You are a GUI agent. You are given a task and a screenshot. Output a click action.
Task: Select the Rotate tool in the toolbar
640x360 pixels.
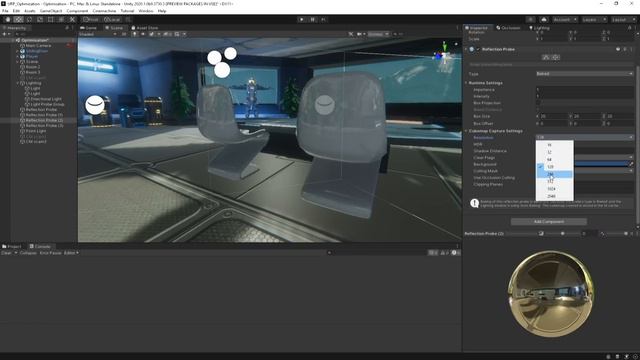pyautogui.click(x=29, y=19)
